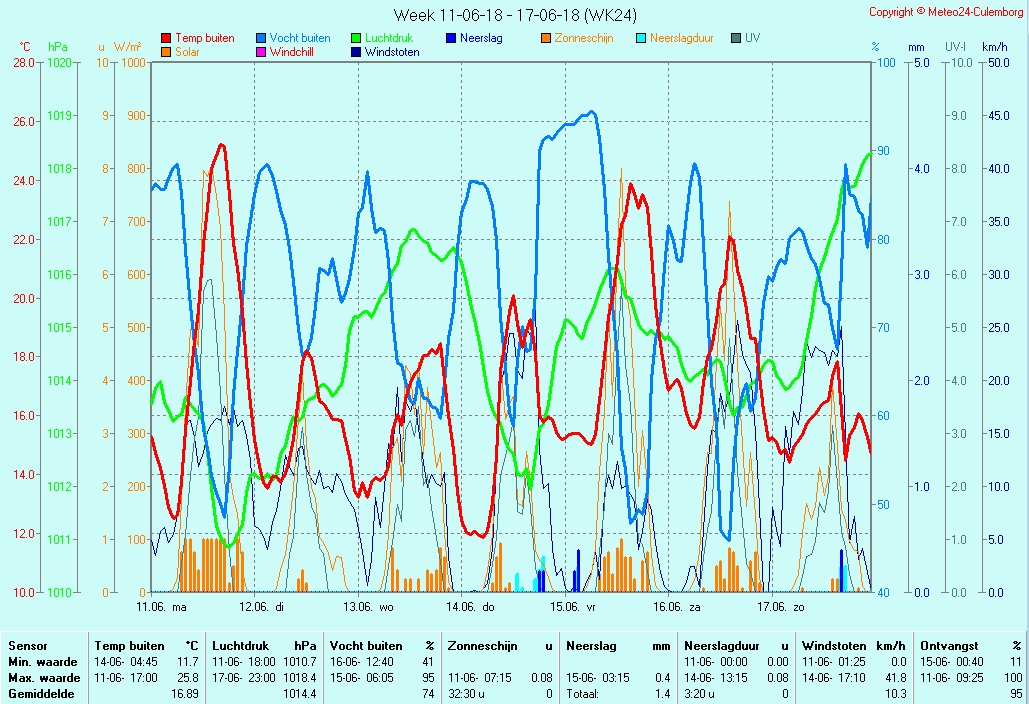Click the red Temp buiten legend swatch
Viewport: 1029px width, 704px height.
166,39
